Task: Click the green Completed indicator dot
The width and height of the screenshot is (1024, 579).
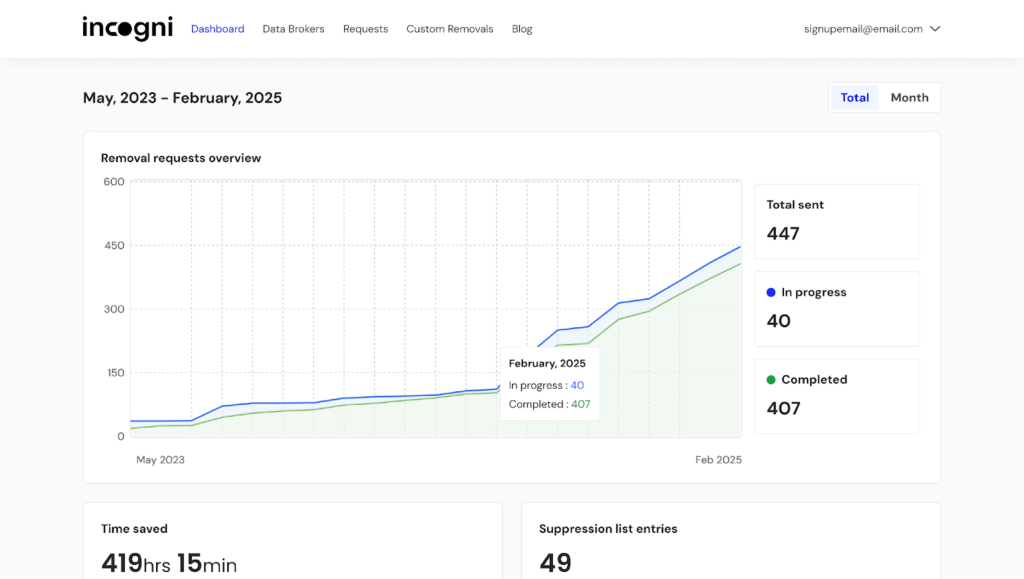Action: pos(770,379)
